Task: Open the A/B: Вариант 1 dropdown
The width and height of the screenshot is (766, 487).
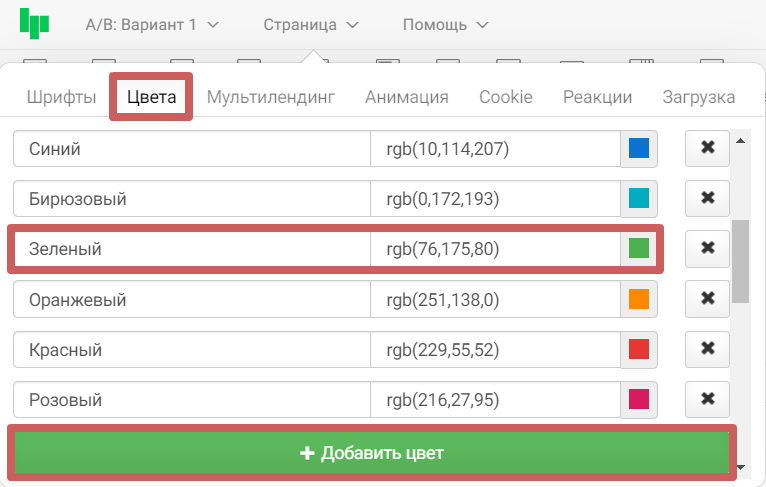Action: 152,24
